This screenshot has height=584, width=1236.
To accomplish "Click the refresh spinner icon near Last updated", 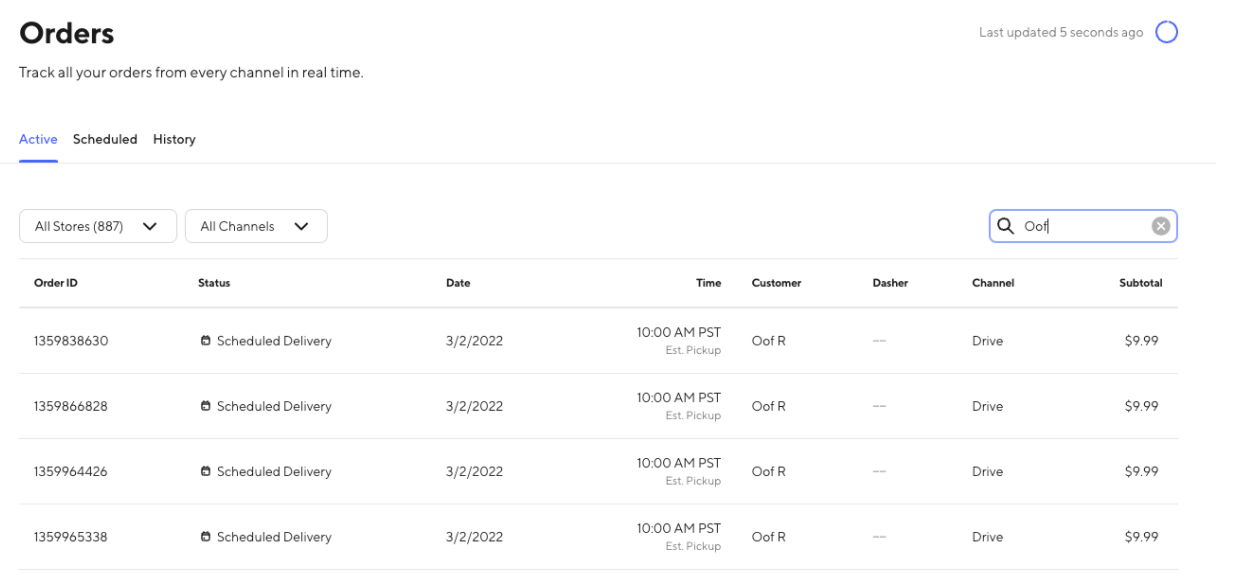I will pos(1166,33).
